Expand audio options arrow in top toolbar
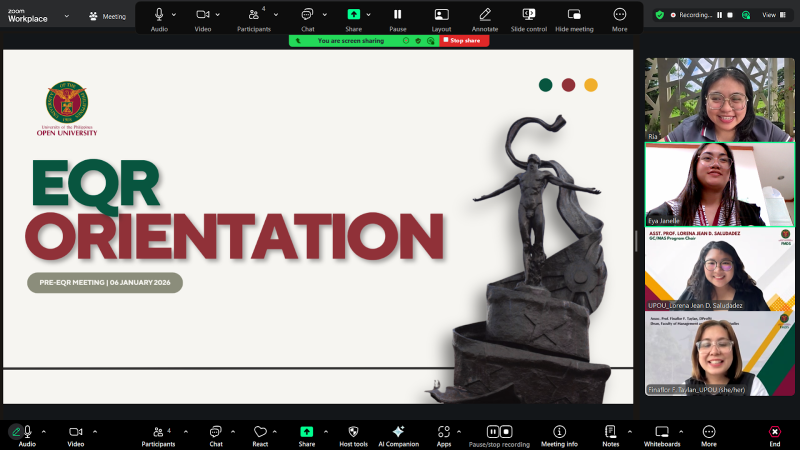The height and width of the screenshot is (450, 800). [174, 15]
